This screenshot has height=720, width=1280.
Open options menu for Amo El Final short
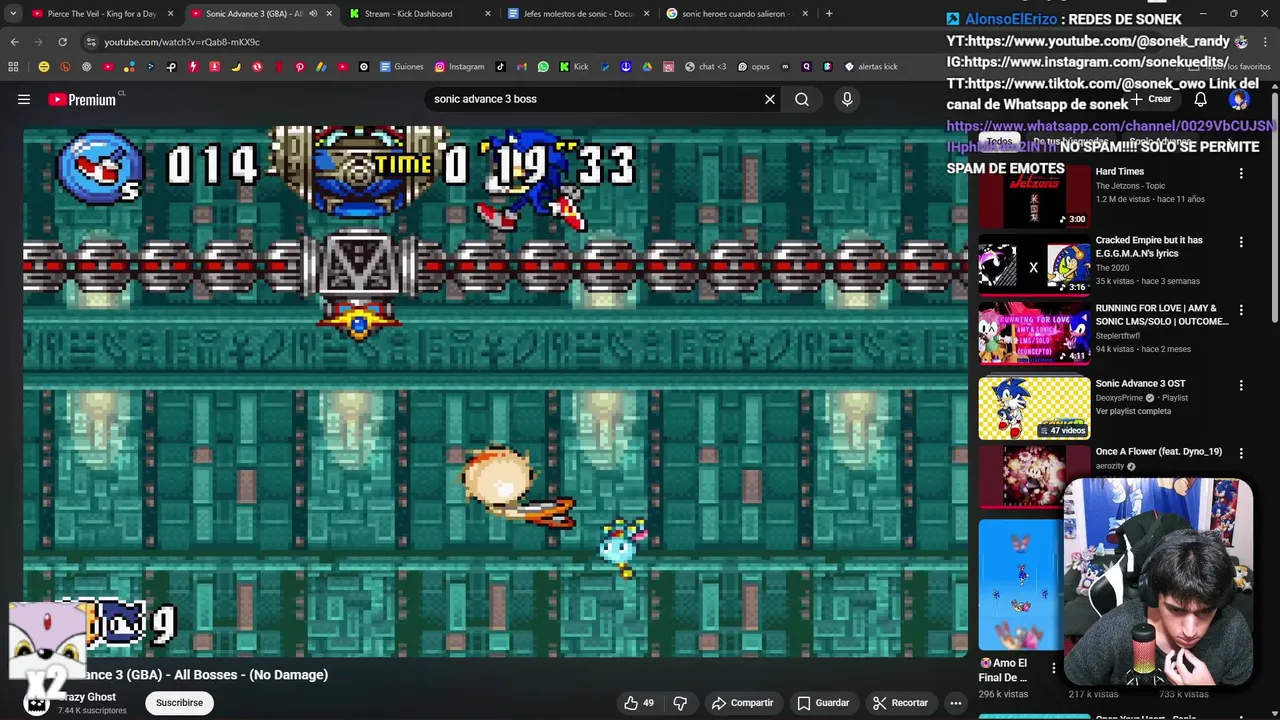pos(1053,666)
